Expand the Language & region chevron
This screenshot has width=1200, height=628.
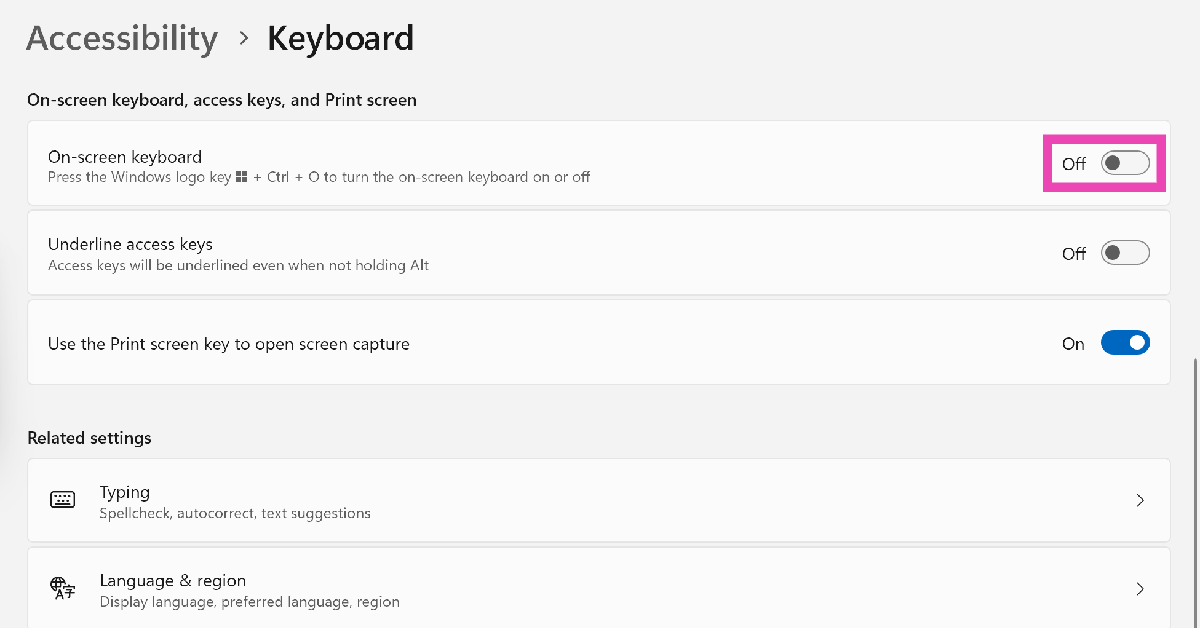tap(1141, 589)
